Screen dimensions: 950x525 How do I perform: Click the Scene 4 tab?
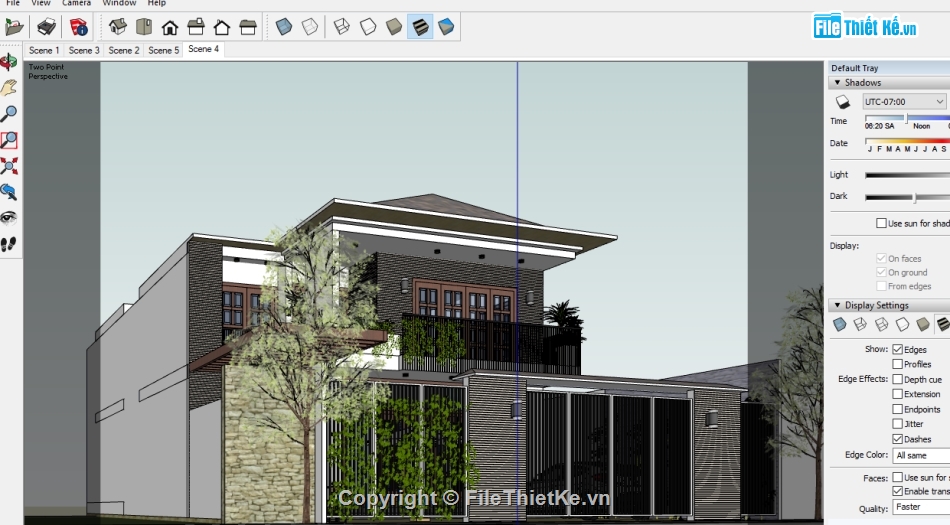[x=204, y=49]
